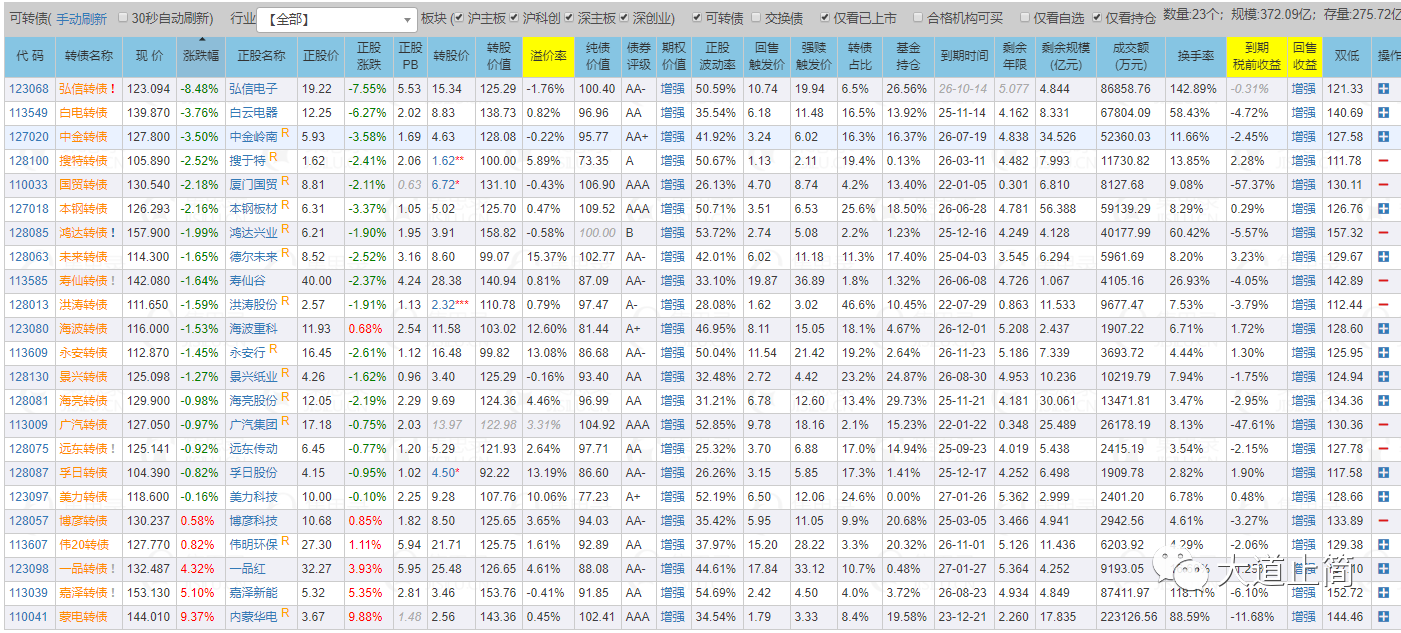This screenshot has width=1401, height=633.
Task: Toggle the 仅看已上市 checkbox
Action: [825, 18]
